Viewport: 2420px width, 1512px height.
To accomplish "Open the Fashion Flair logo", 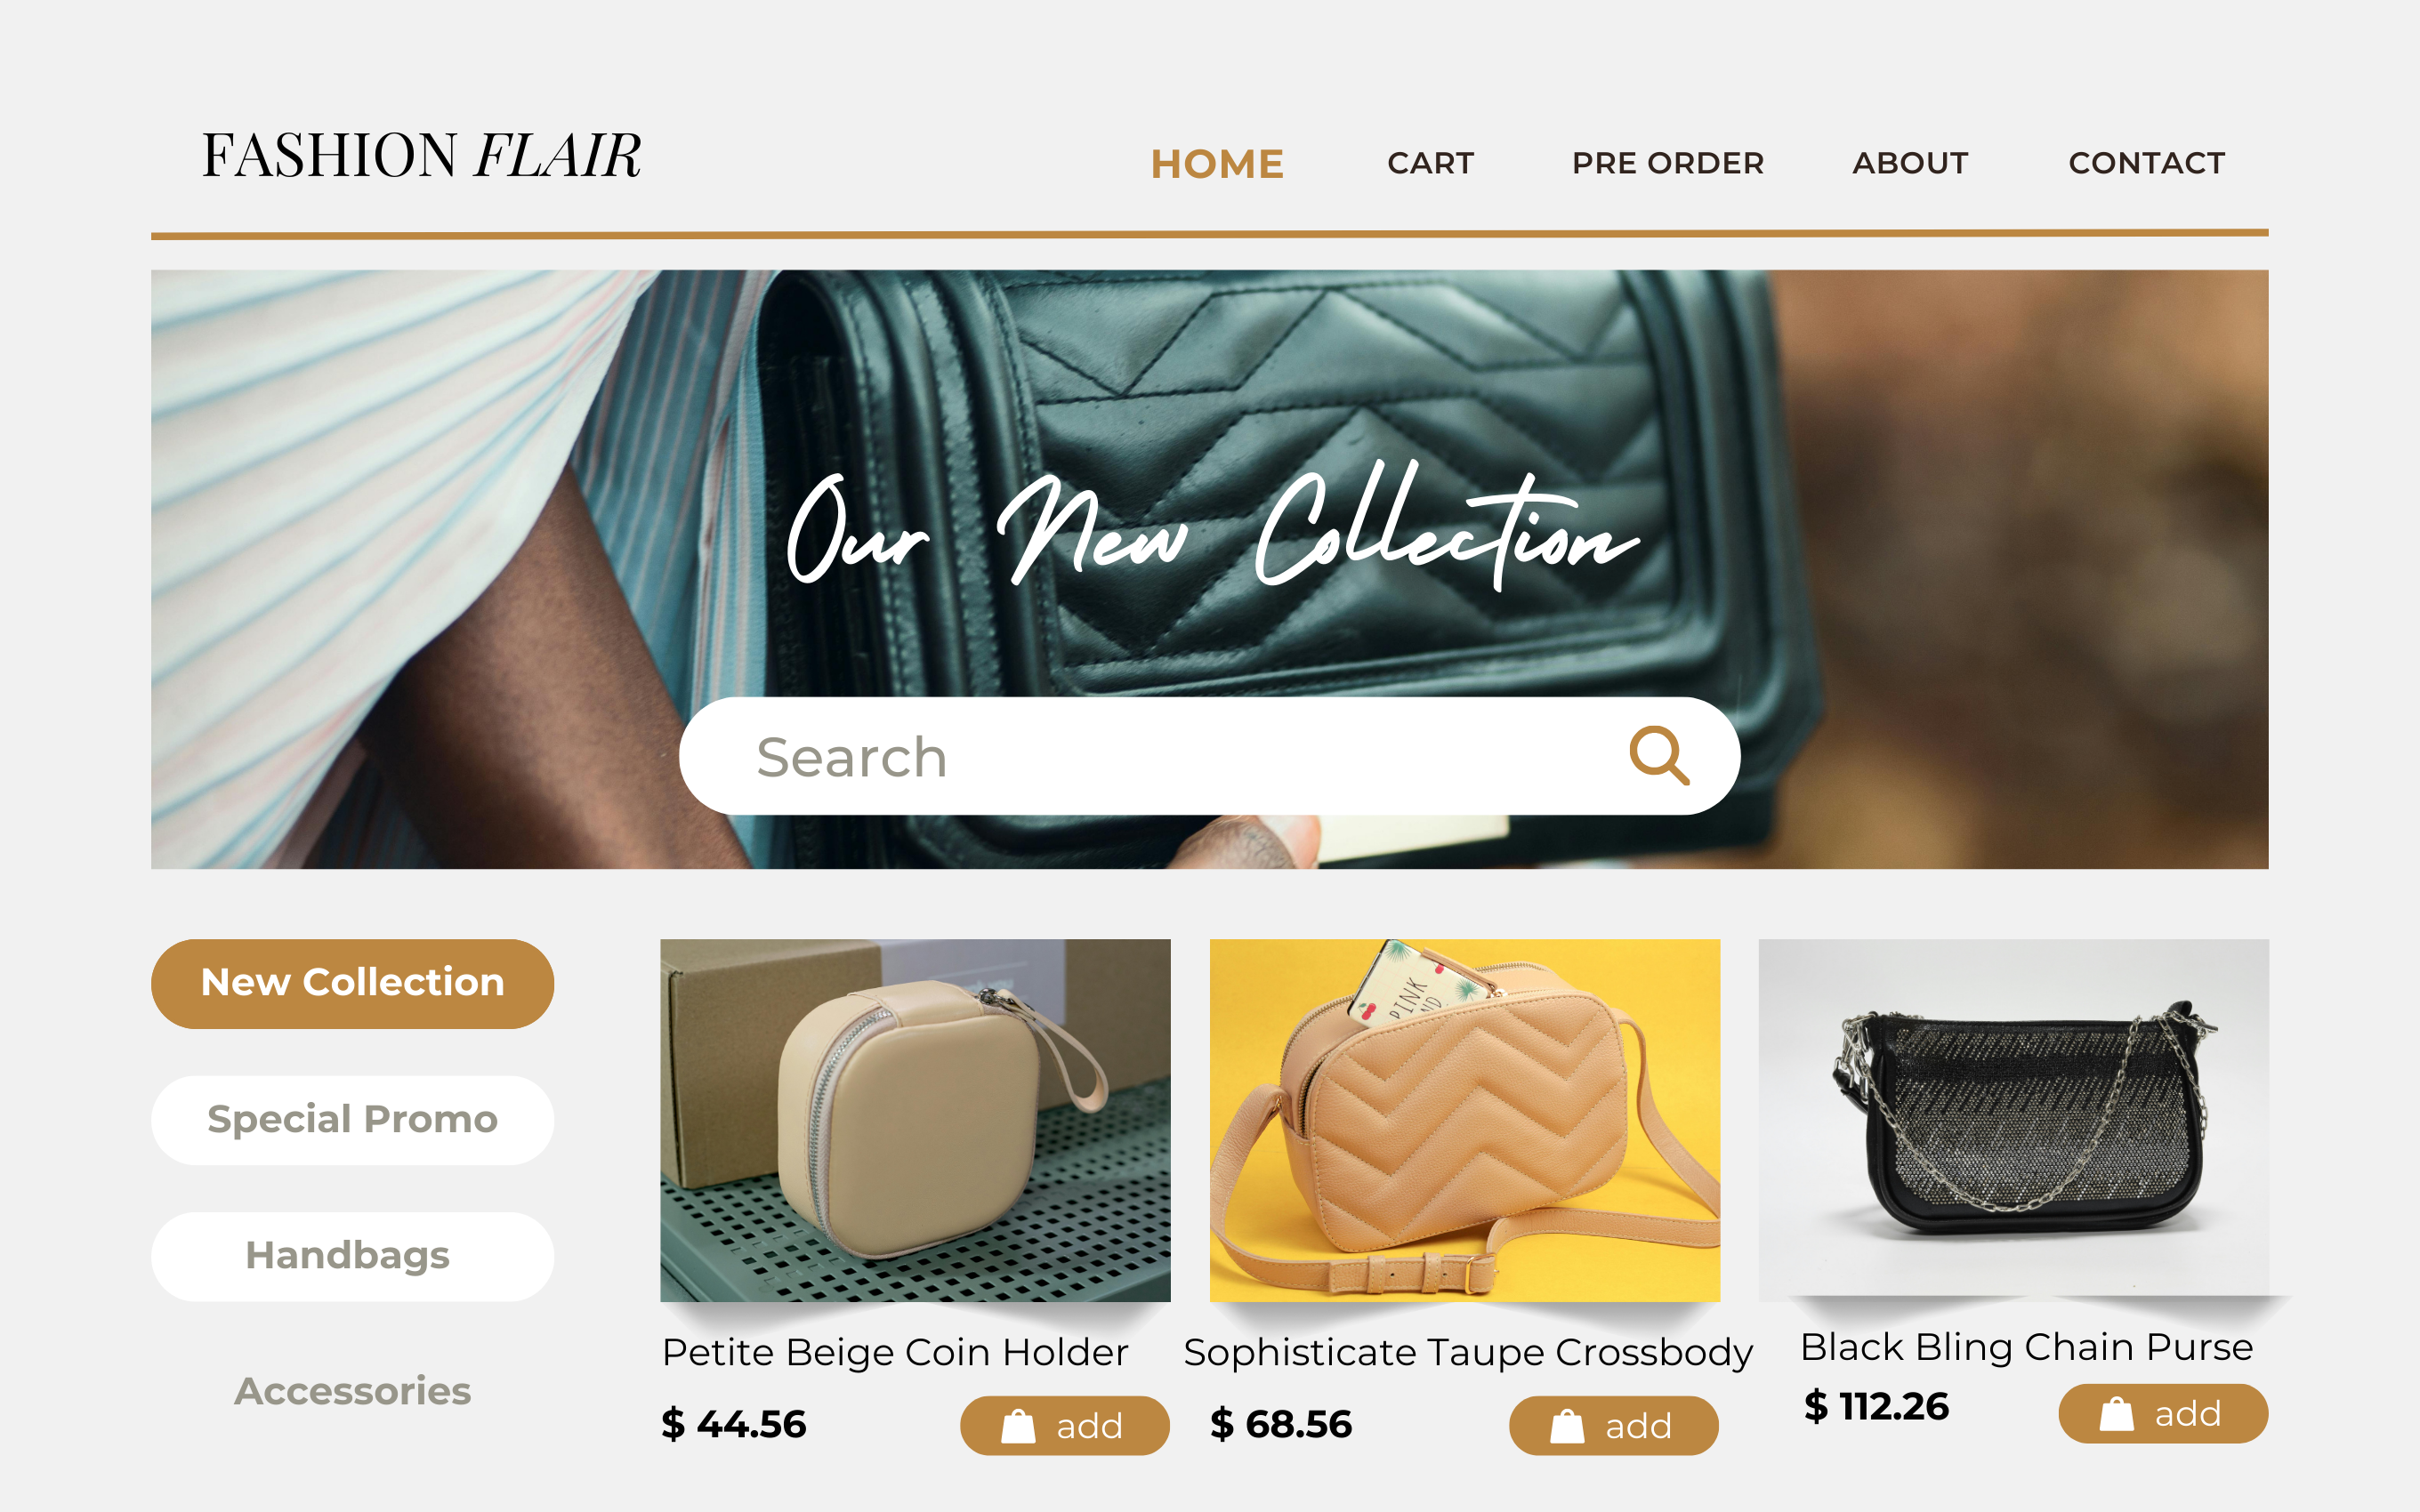I will tap(421, 156).
